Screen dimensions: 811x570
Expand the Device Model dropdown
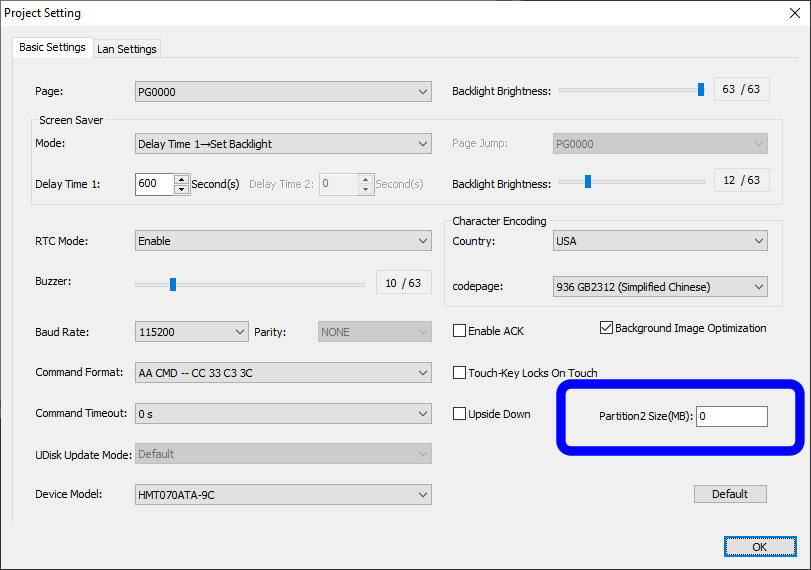[x=283, y=494]
